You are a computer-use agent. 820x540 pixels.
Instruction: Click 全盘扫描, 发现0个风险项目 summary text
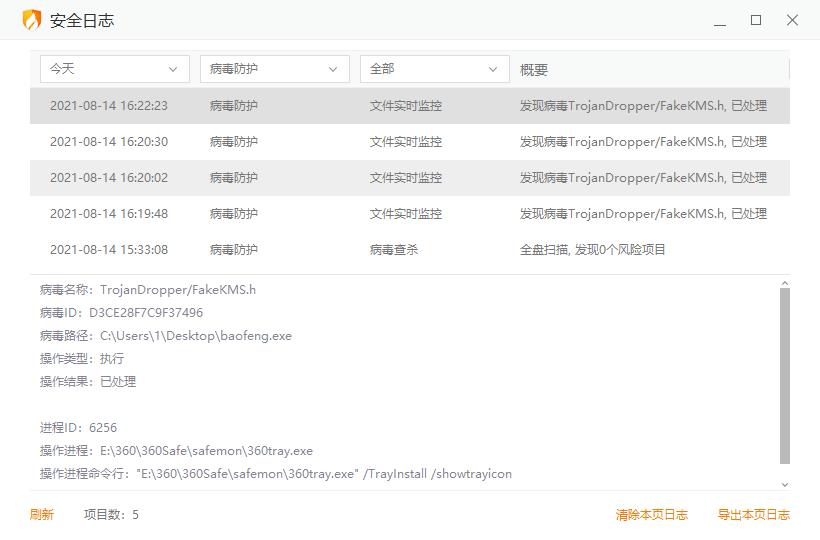click(x=592, y=250)
